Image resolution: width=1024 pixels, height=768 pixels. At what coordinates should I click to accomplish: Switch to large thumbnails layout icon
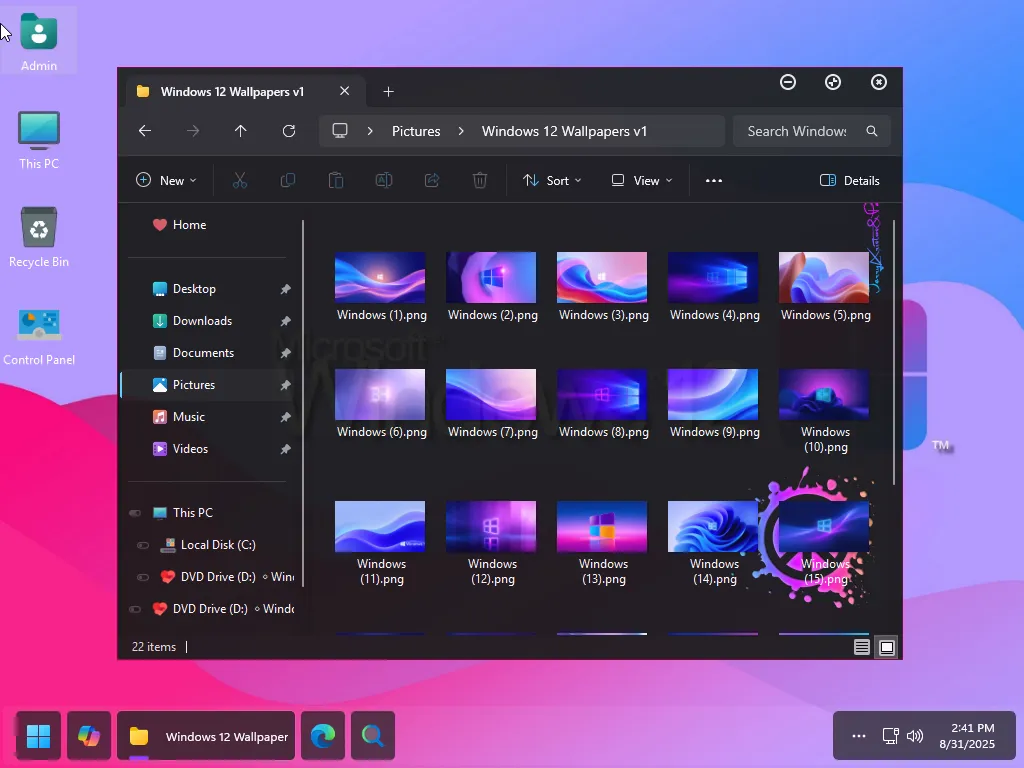pyautogui.click(x=887, y=647)
